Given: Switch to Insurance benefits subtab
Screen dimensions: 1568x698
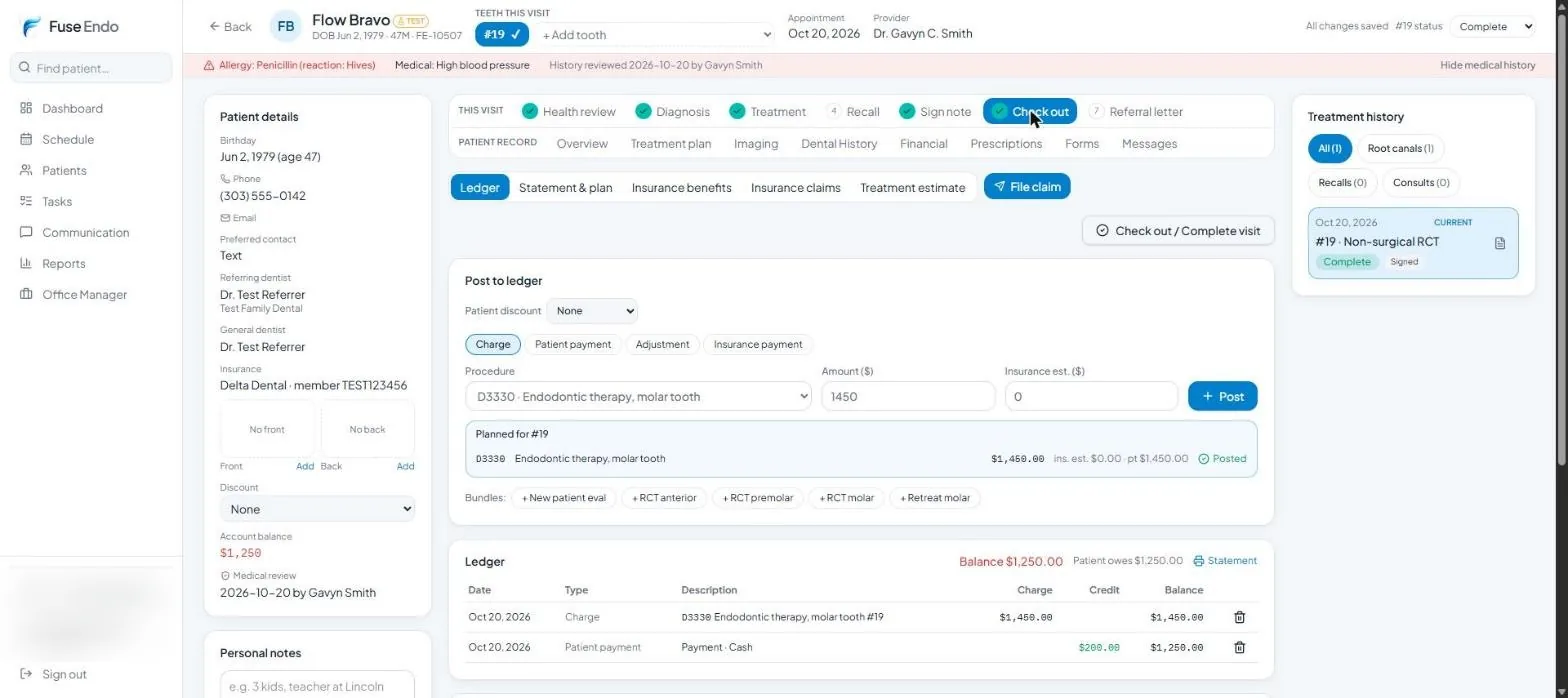Looking at the screenshot, I should [x=682, y=187].
